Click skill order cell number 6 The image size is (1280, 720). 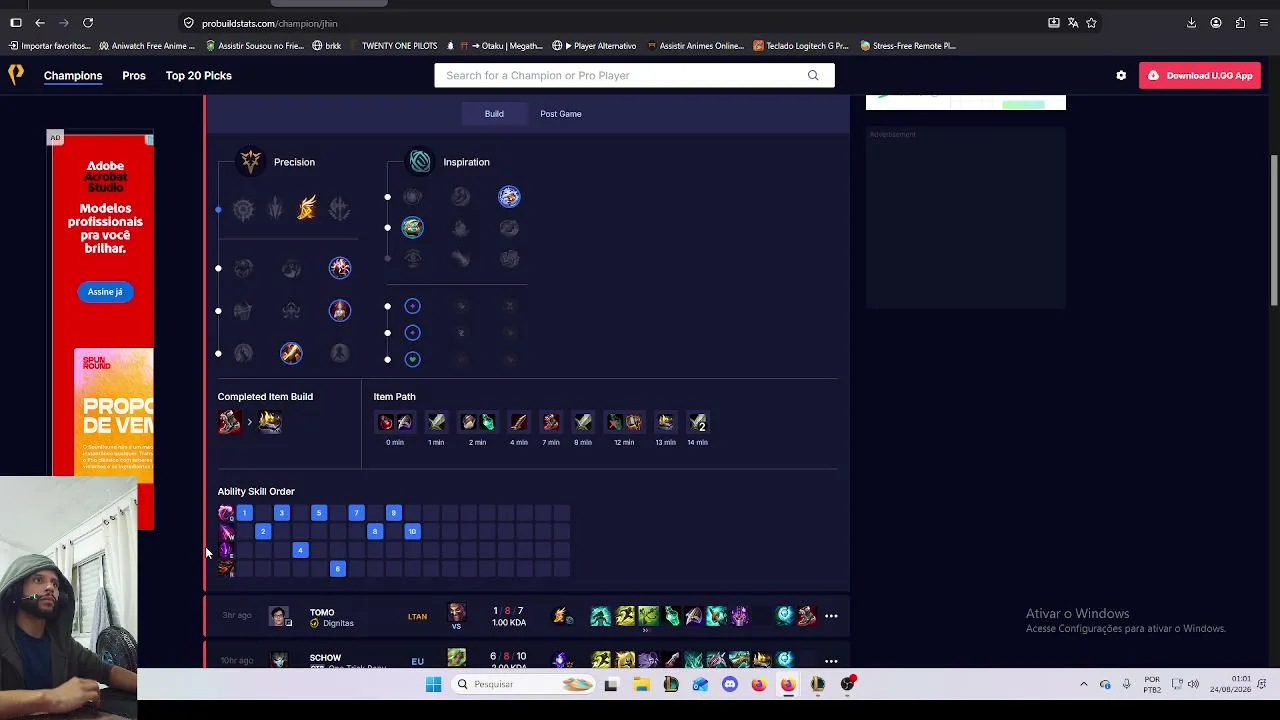coord(338,569)
